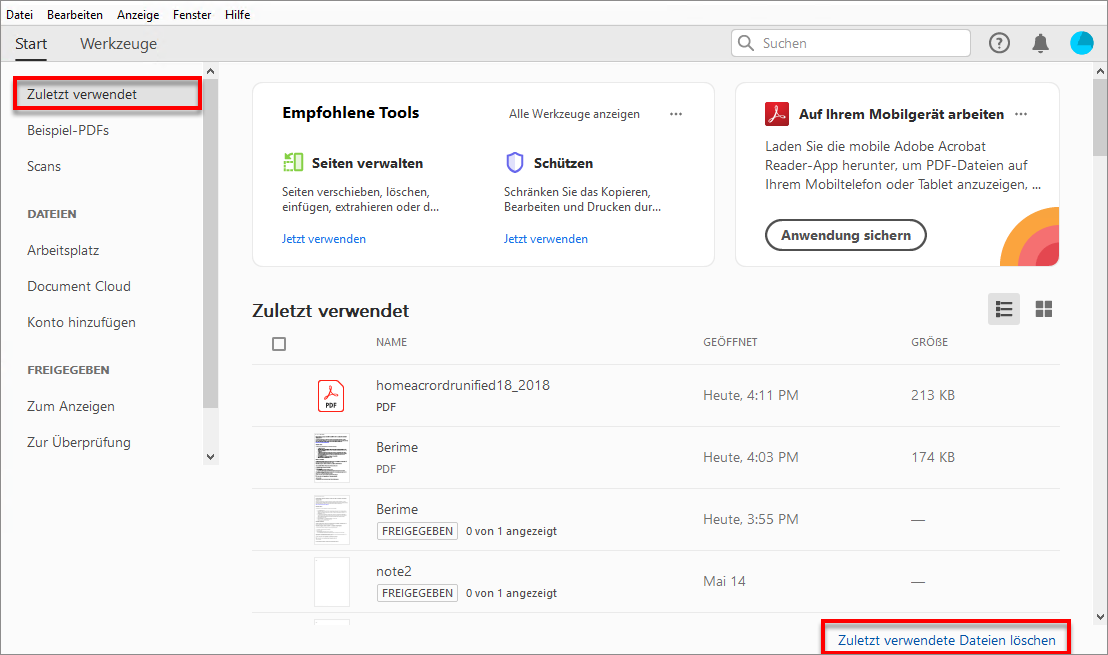The image size is (1108, 655).
Task: Click Alle Werkzeuge anzeigen link
Action: [574, 114]
